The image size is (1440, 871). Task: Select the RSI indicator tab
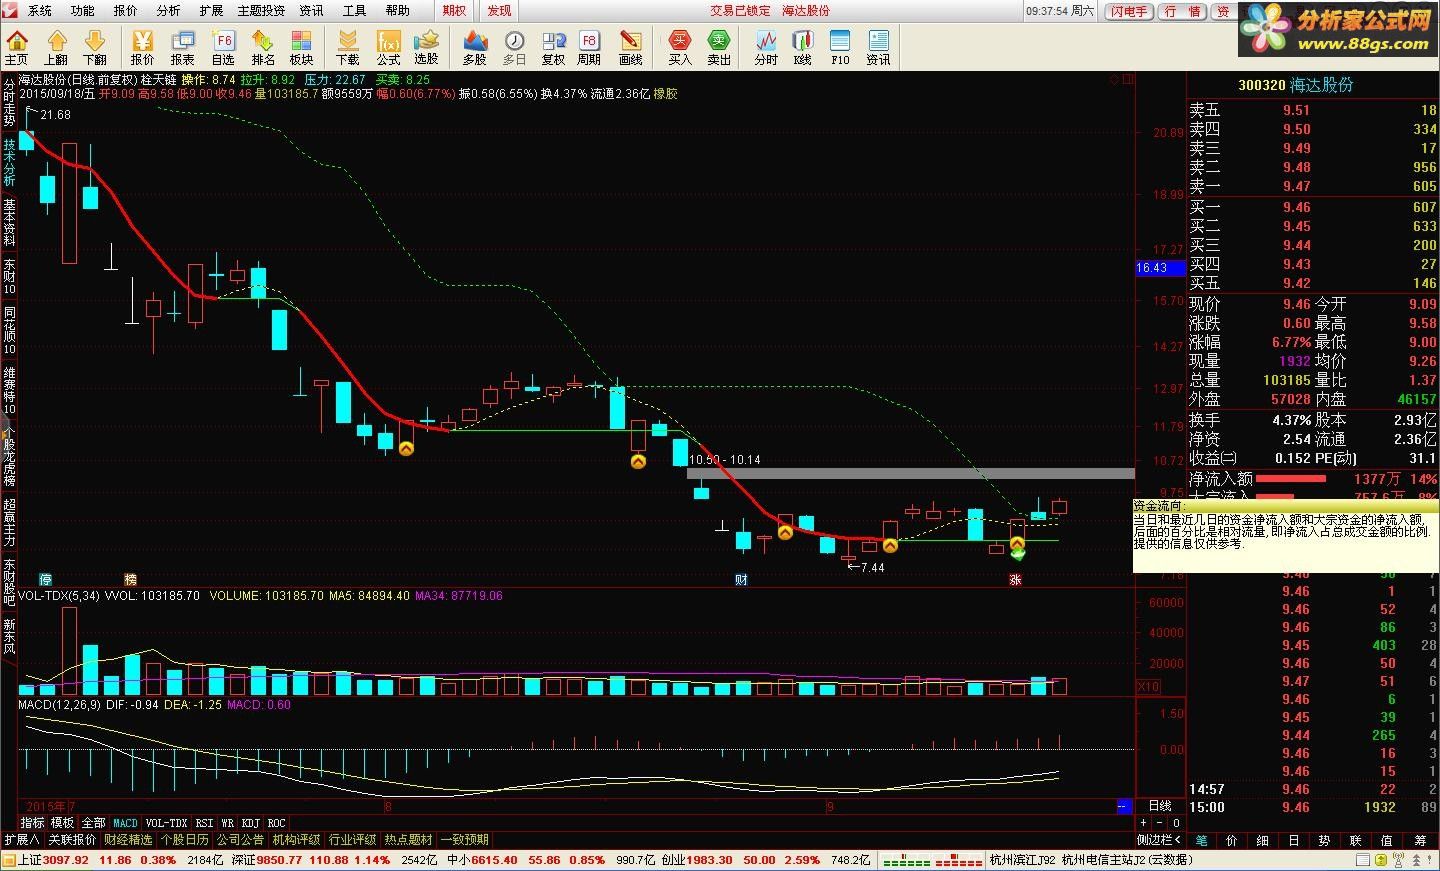click(204, 823)
